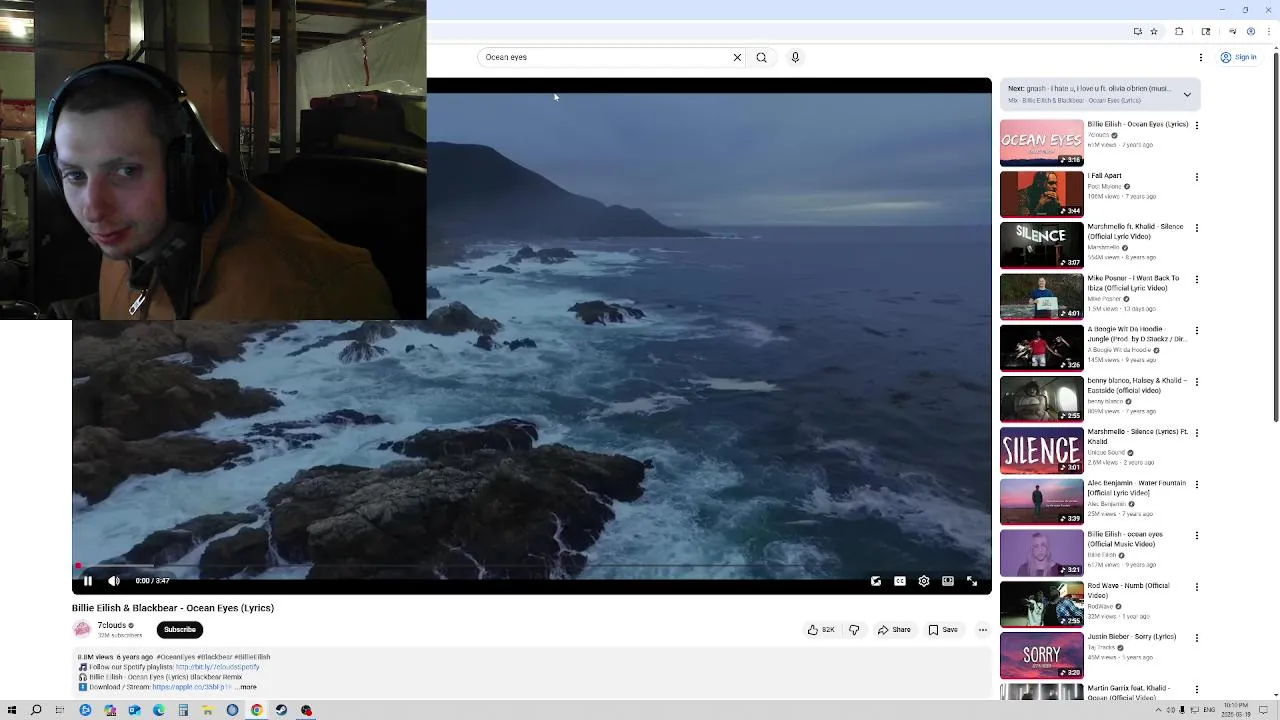Open Chrome extensions puzzle icon
This screenshot has height=720, width=1280.
pyautogui.click(x=1179, y=32)
